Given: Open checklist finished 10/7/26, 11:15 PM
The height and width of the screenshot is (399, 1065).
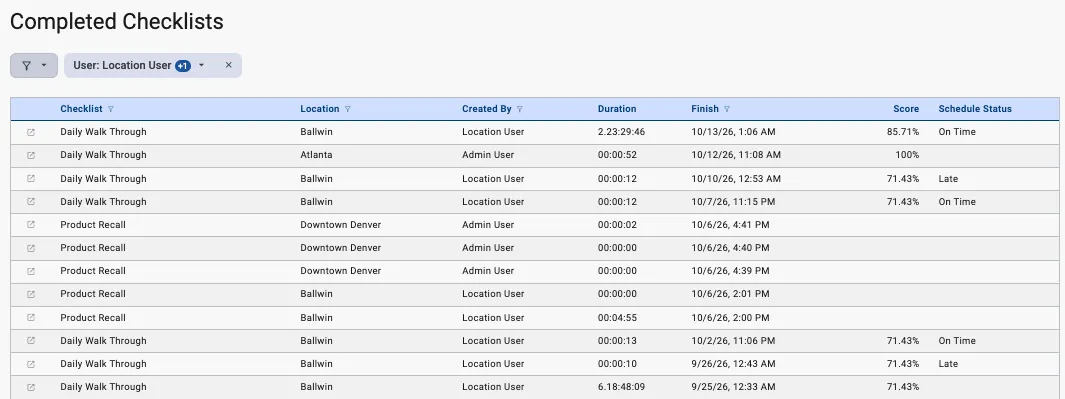Looking at the screenshot, I should click(31, 202).
